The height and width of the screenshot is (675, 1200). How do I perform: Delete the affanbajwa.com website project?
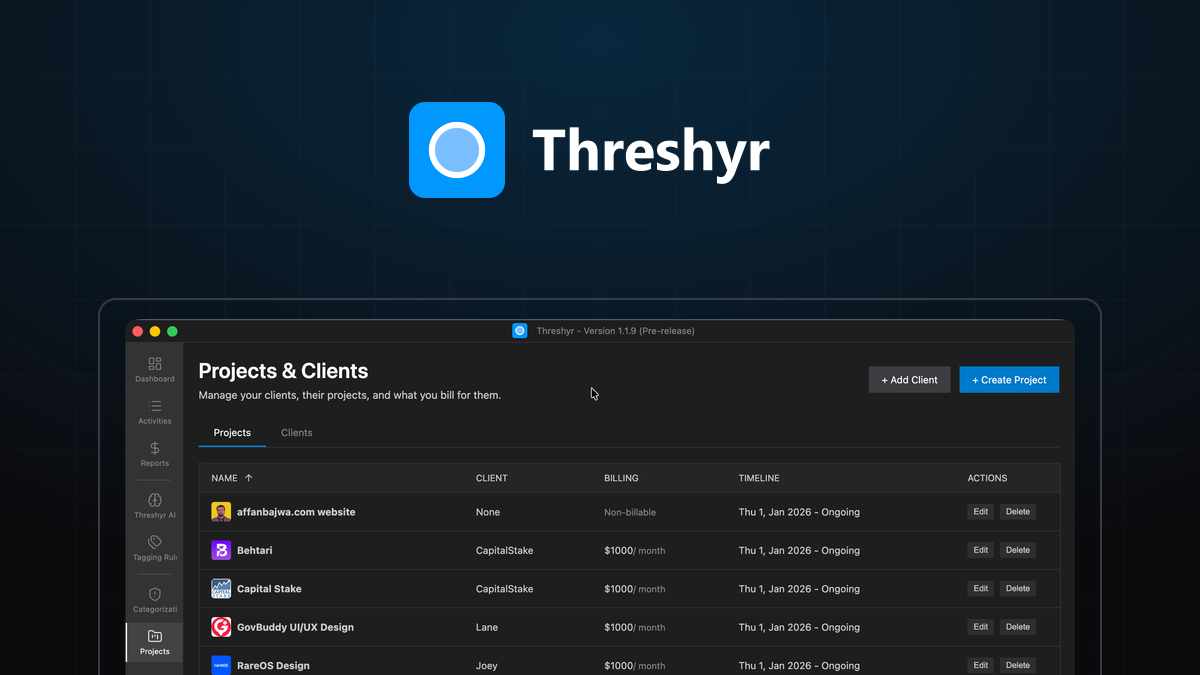tap(1017, 512)
